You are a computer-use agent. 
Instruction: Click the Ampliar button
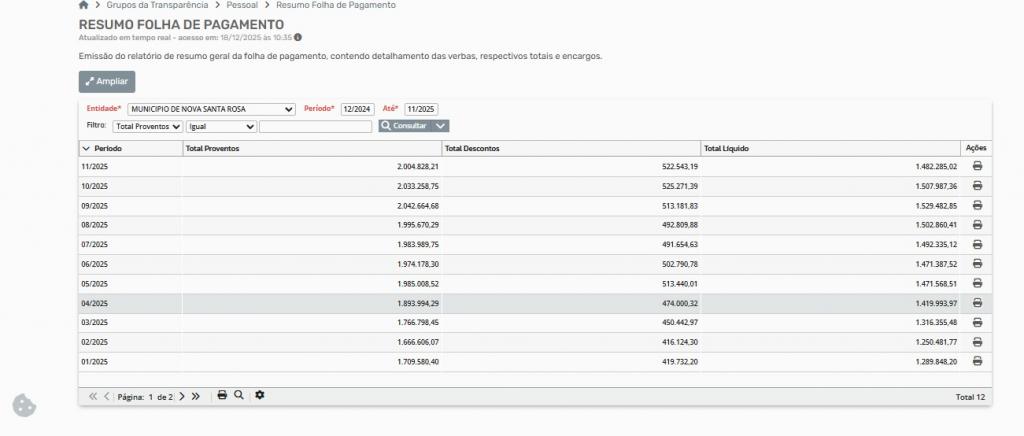107,82
